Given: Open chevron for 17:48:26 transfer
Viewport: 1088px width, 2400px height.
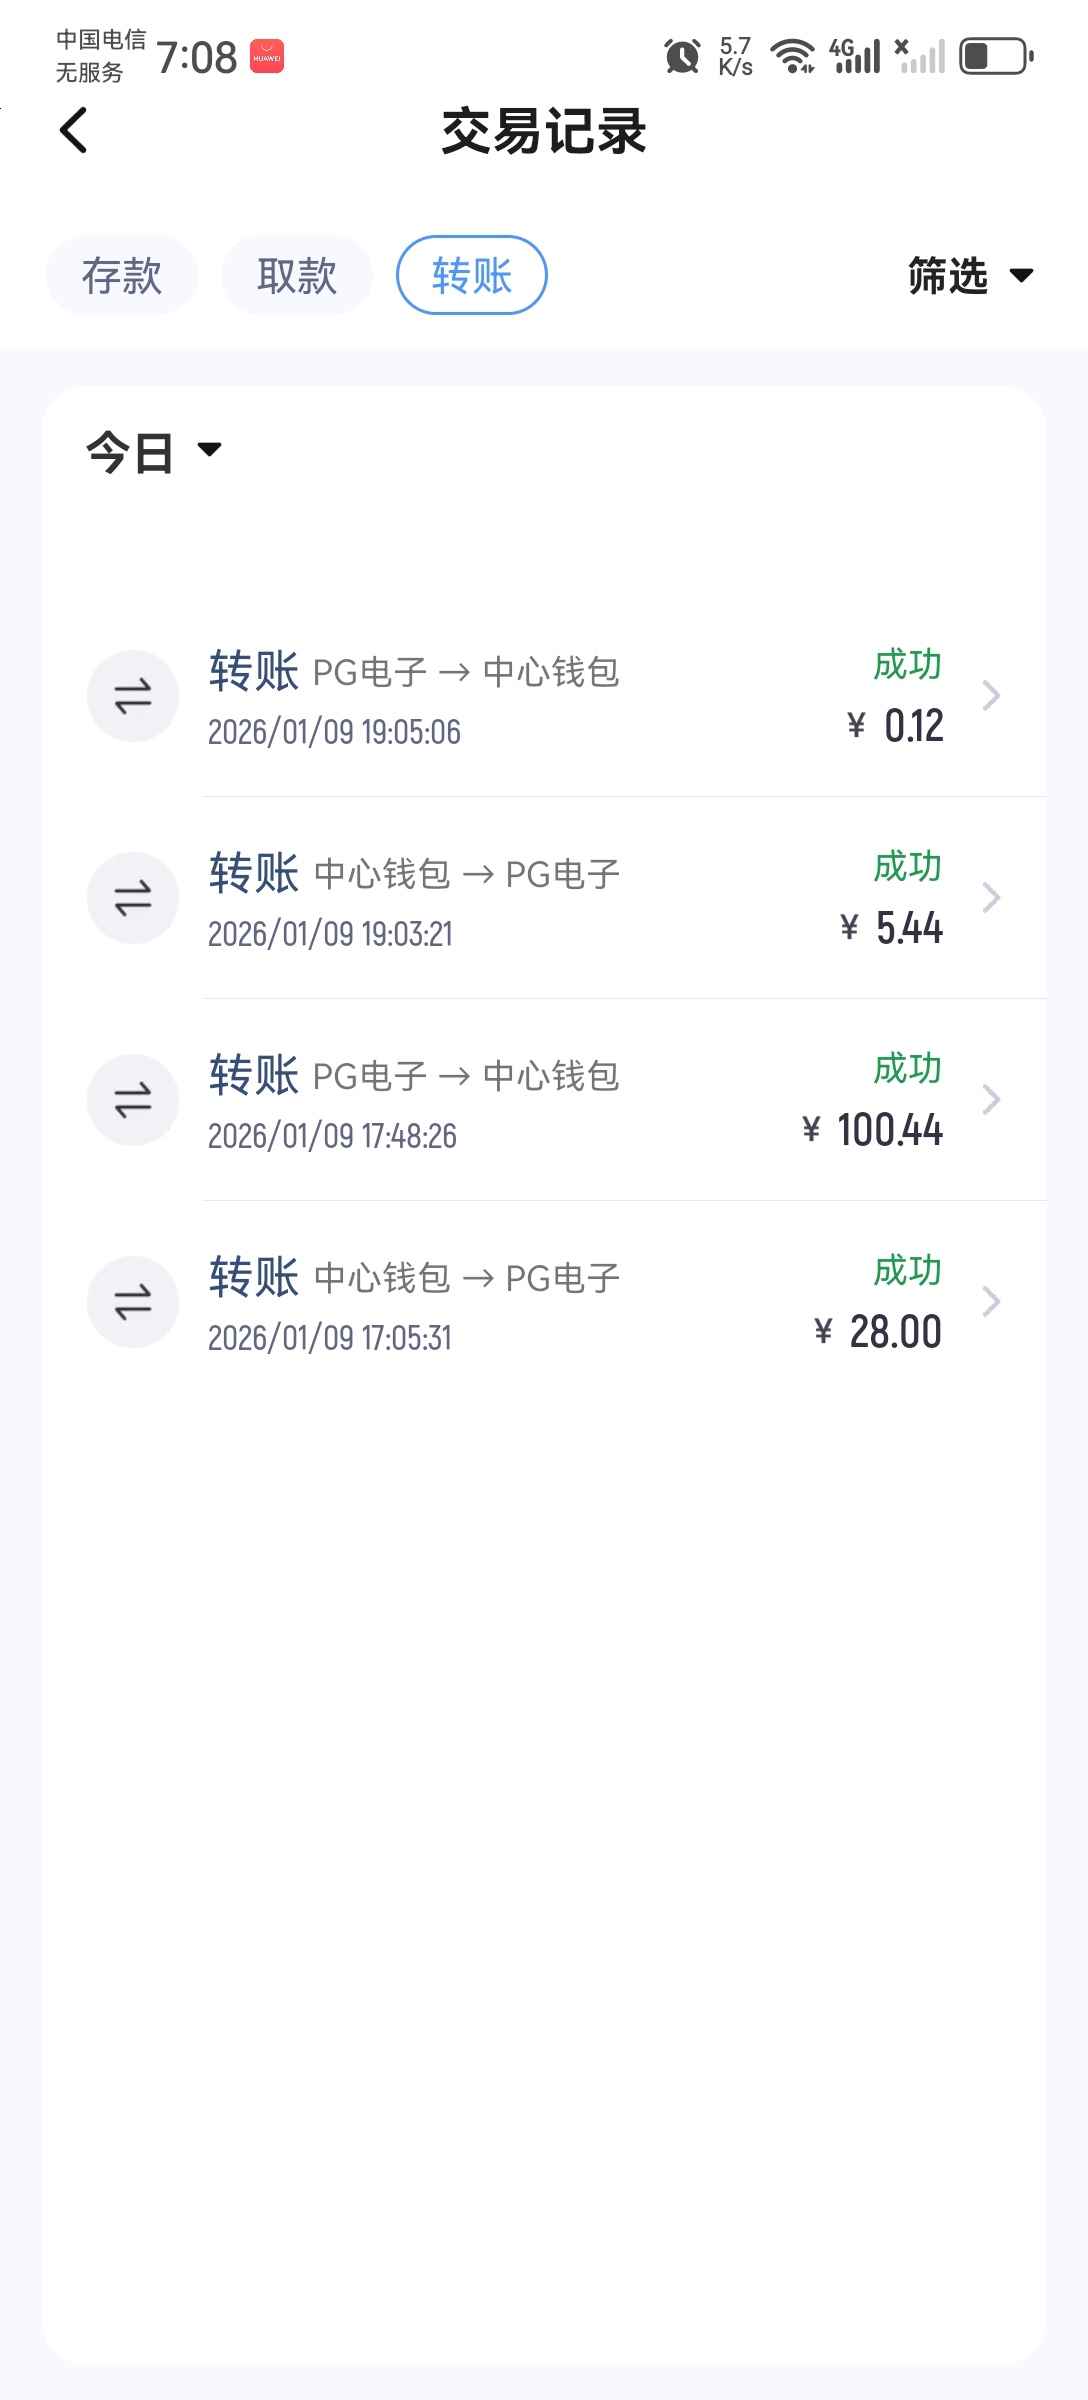Looking at the screenshot, I should [x=991, y=1100].
